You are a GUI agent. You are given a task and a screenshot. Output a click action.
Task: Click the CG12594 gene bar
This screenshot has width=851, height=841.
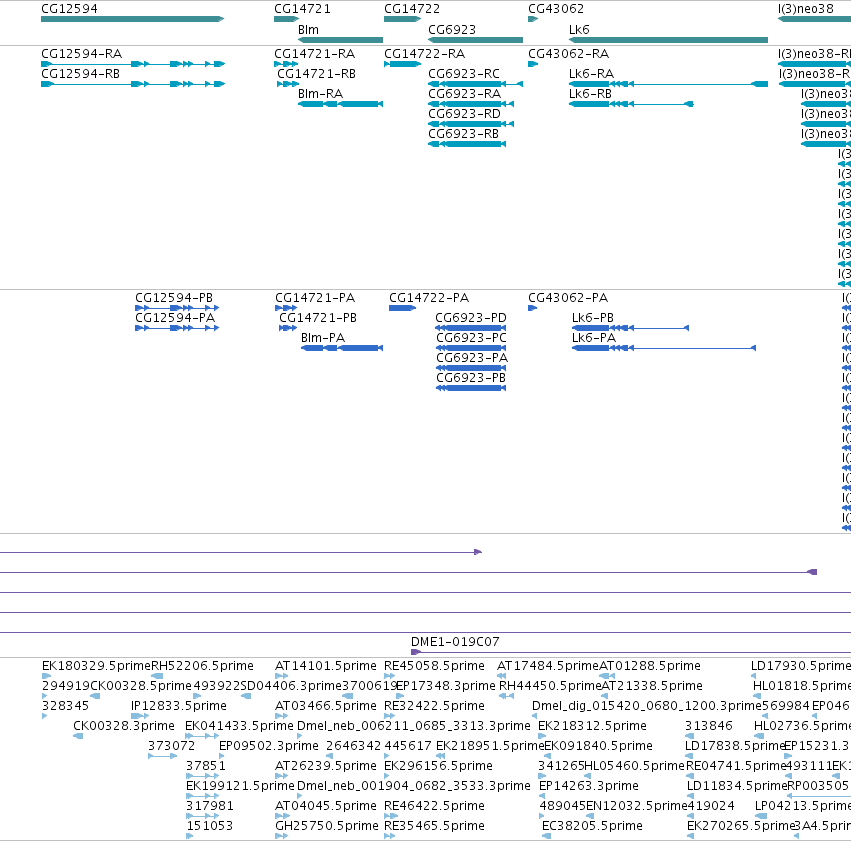click(x=132, y=19)
